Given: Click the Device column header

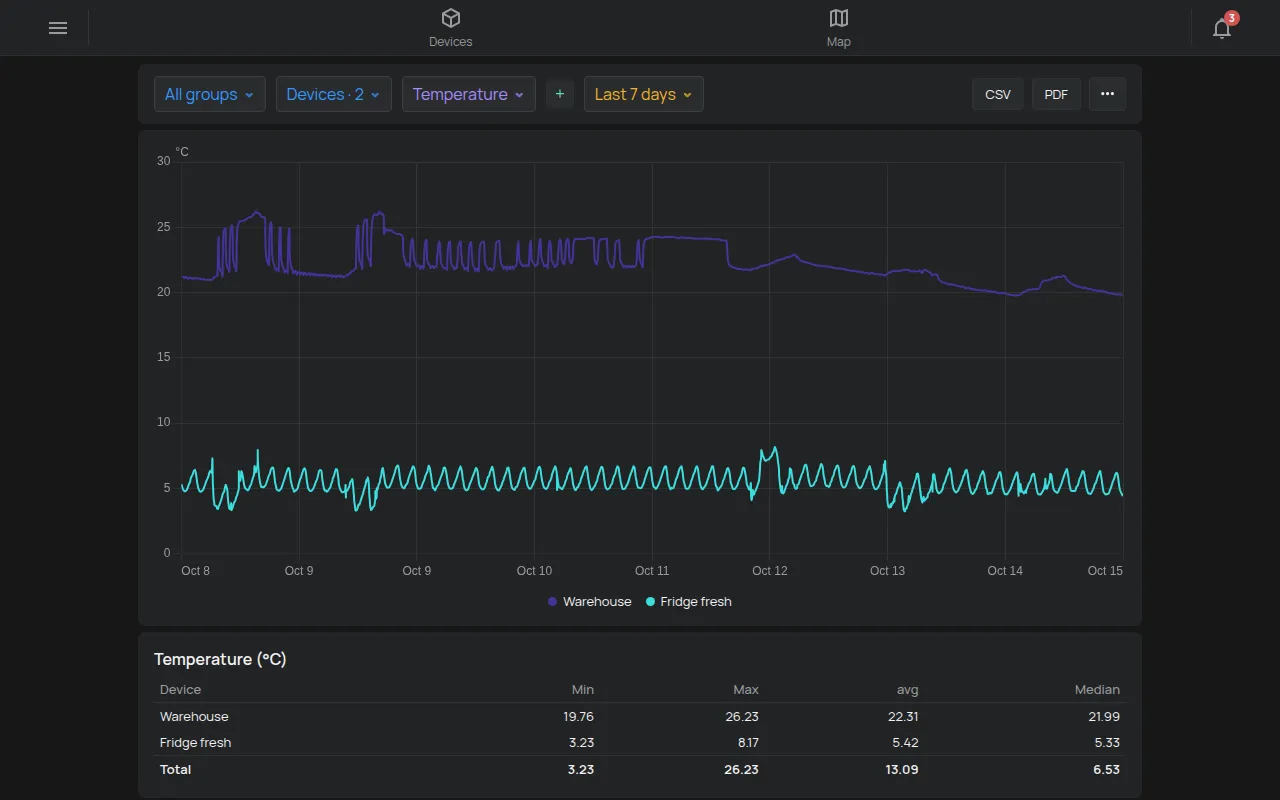Looking at the screenshot, I should [180, 690].
